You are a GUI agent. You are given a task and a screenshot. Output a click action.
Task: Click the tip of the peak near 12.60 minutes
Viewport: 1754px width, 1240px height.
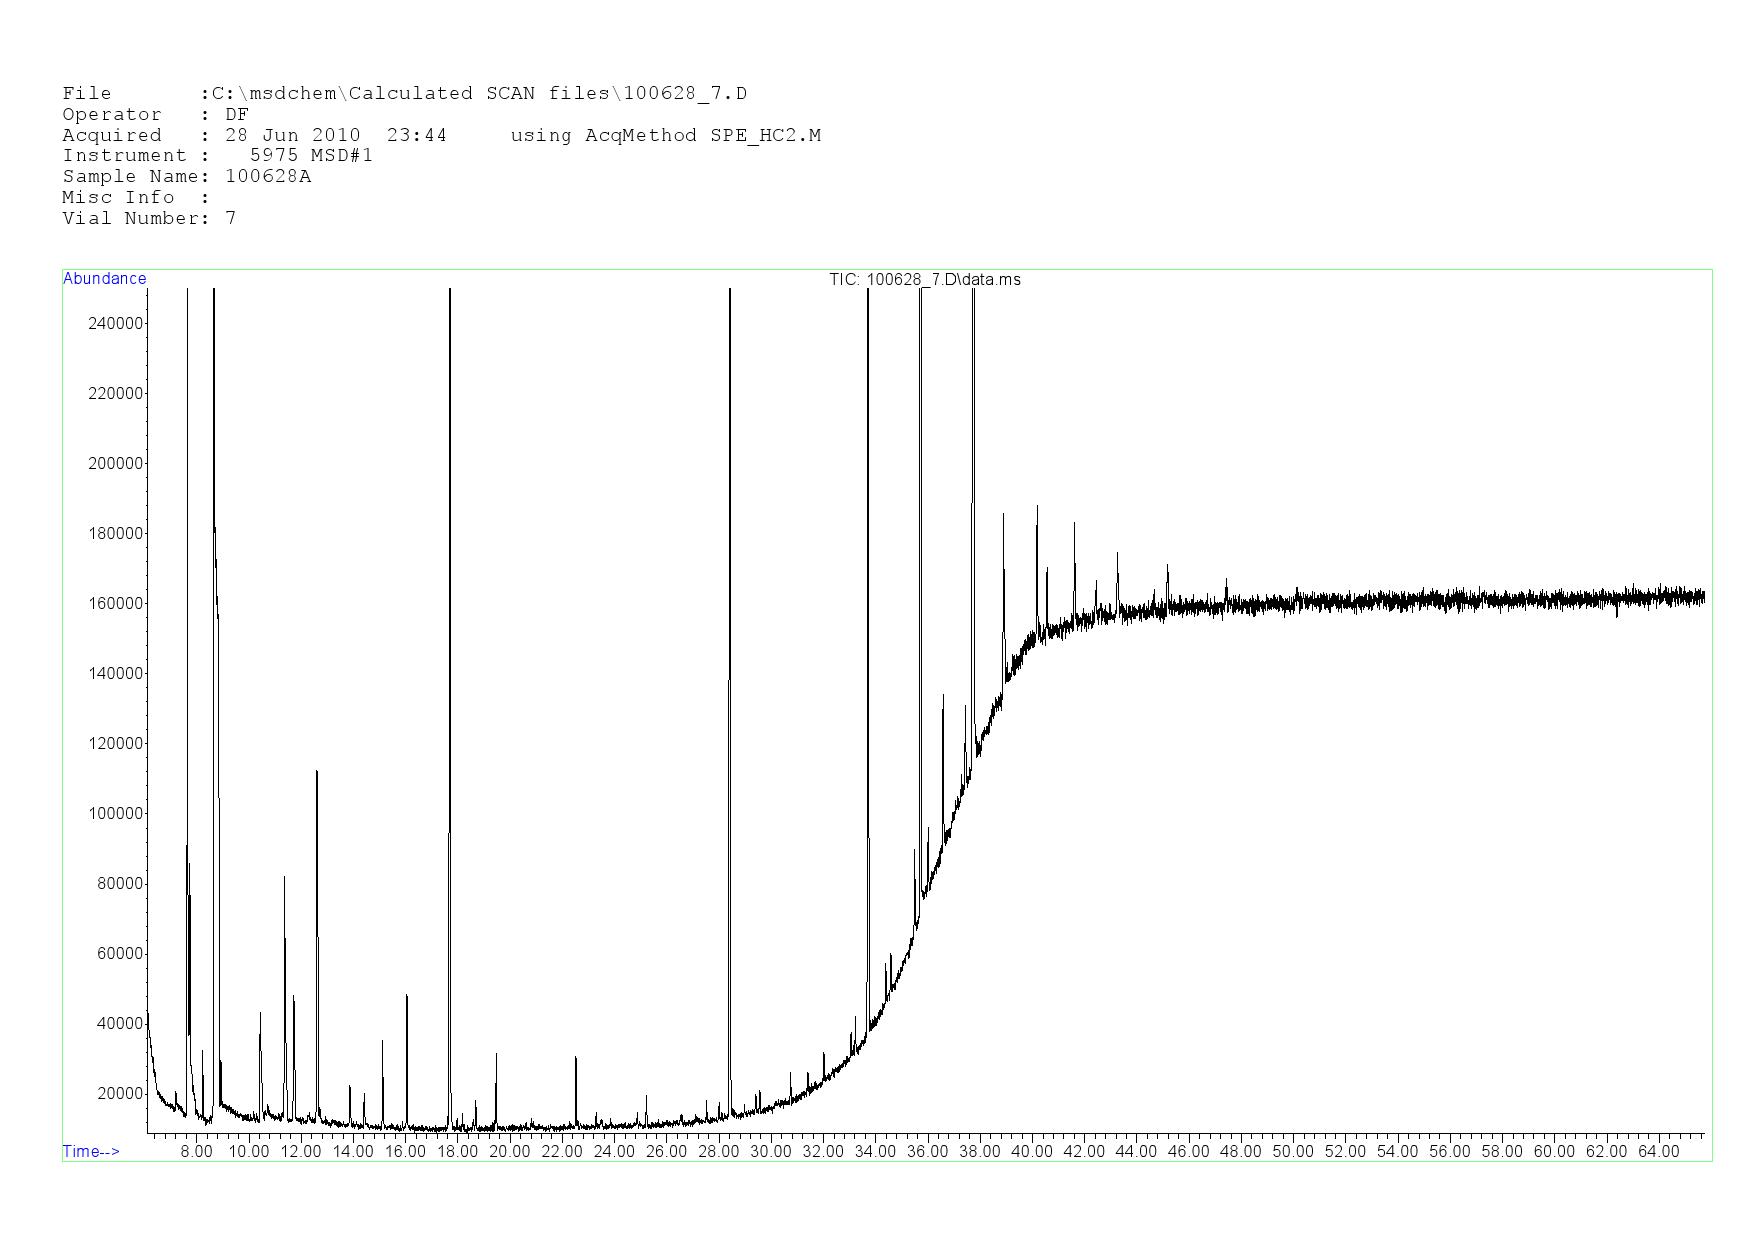317,772
